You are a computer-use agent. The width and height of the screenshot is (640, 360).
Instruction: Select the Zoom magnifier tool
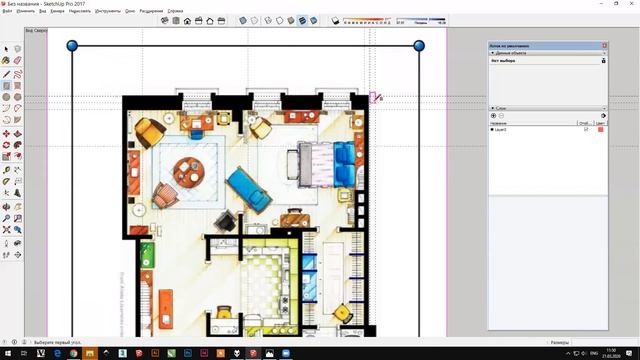pyautogui.click(x=6, y=219)
